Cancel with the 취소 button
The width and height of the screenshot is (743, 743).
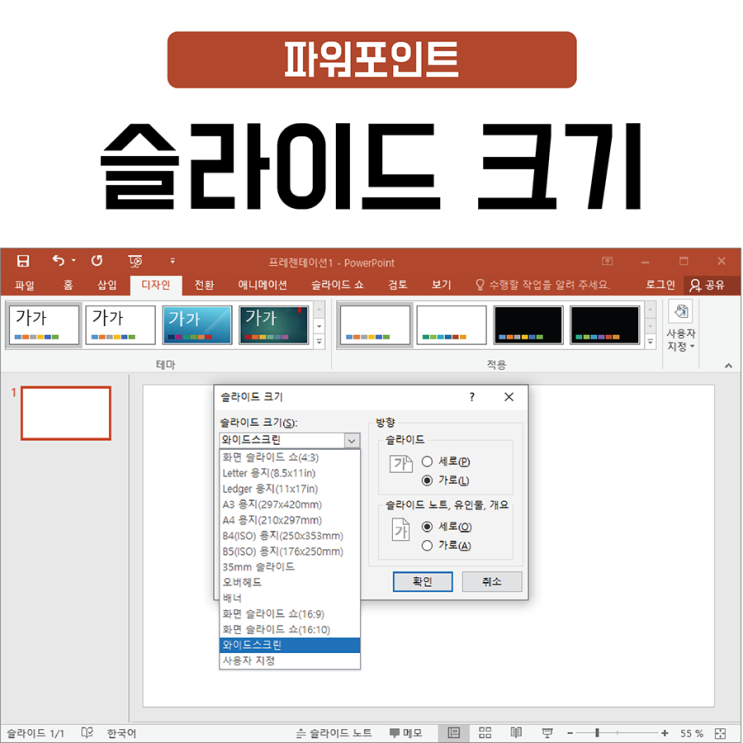click(x=492, y=581)
